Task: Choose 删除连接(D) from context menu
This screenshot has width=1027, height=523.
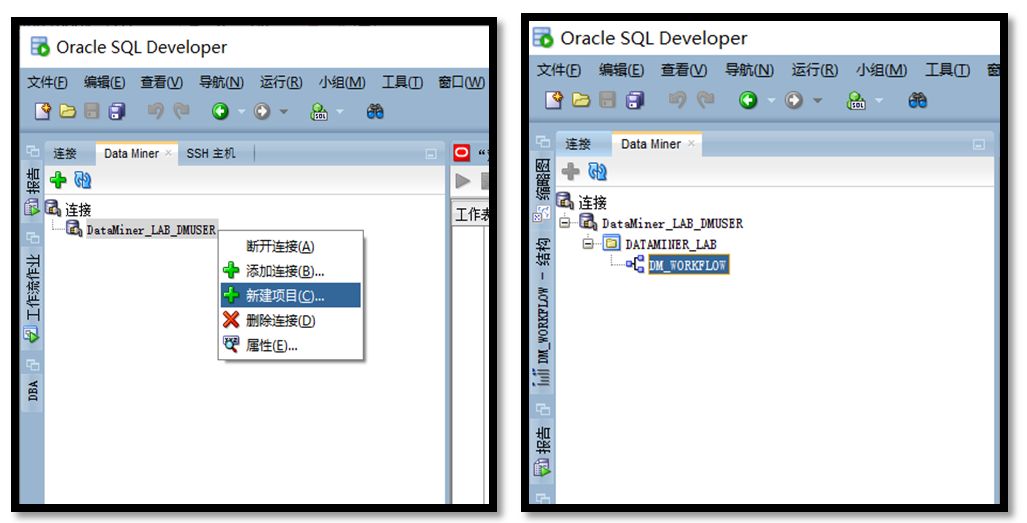Action: (291, 320)
